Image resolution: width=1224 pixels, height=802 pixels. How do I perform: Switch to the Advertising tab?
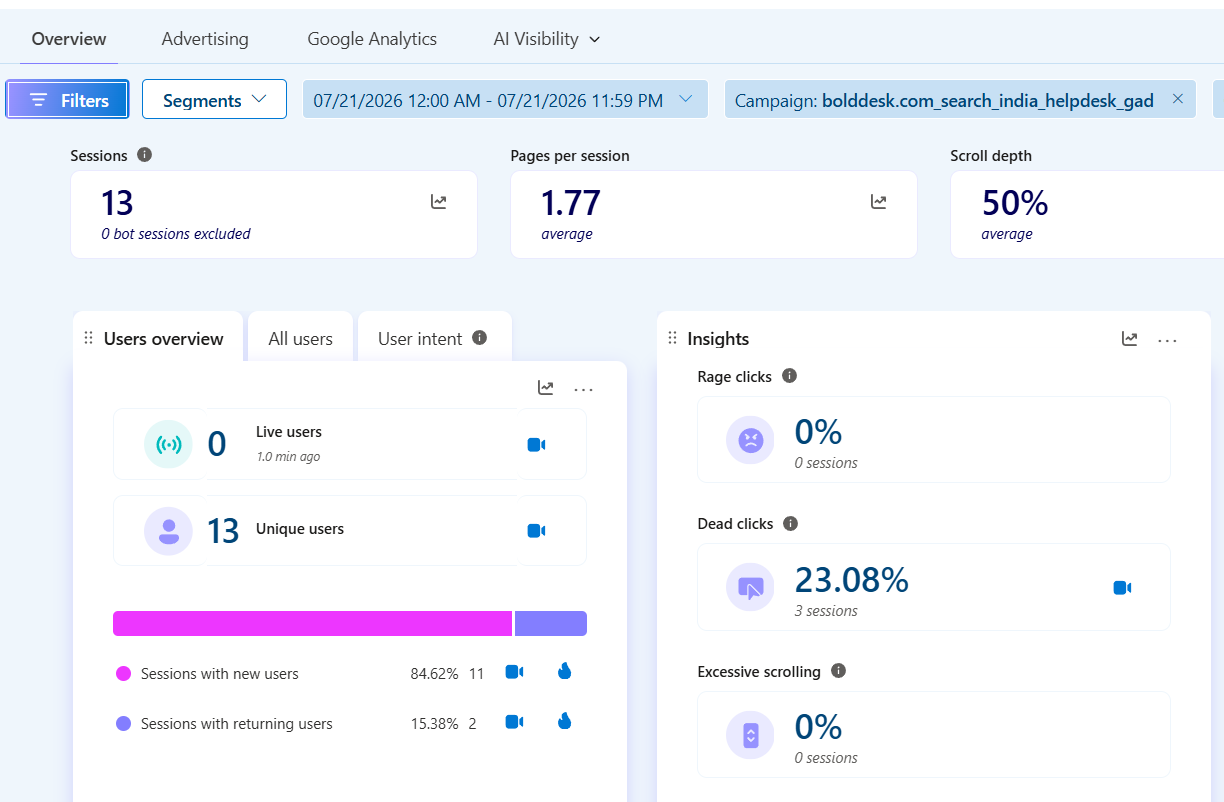coord(205,39)
